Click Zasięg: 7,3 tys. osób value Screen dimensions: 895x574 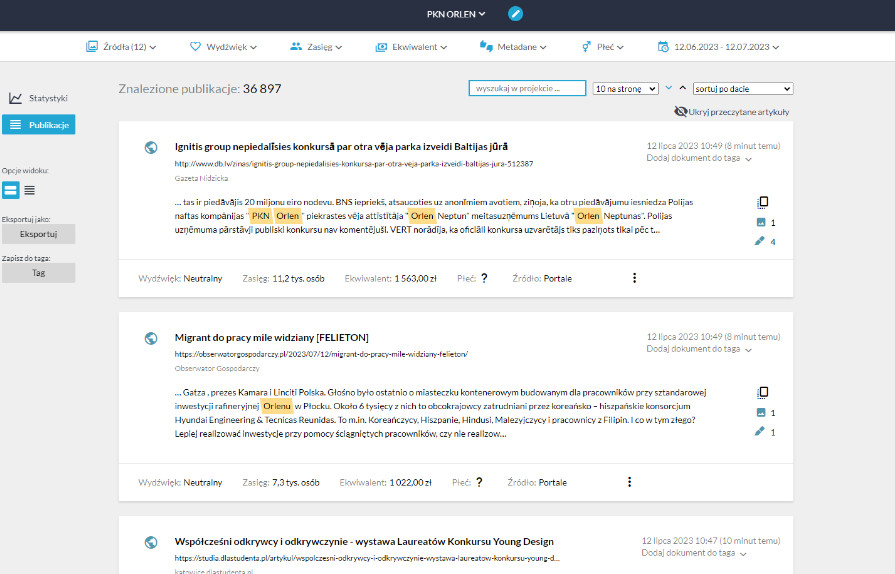(281, 483)
